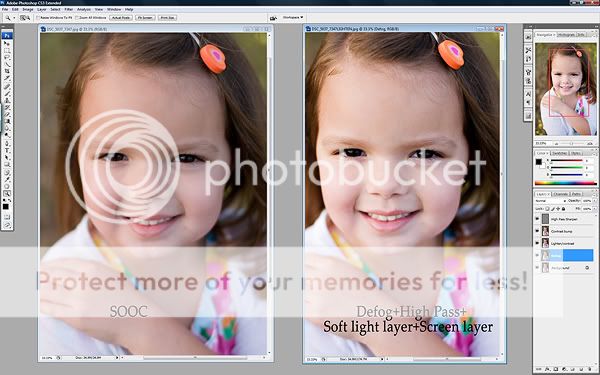Image resolution: width=600 pixels, height=375 pixels.
Task: Open the Analysis menu
Action: tap(84, 9)
